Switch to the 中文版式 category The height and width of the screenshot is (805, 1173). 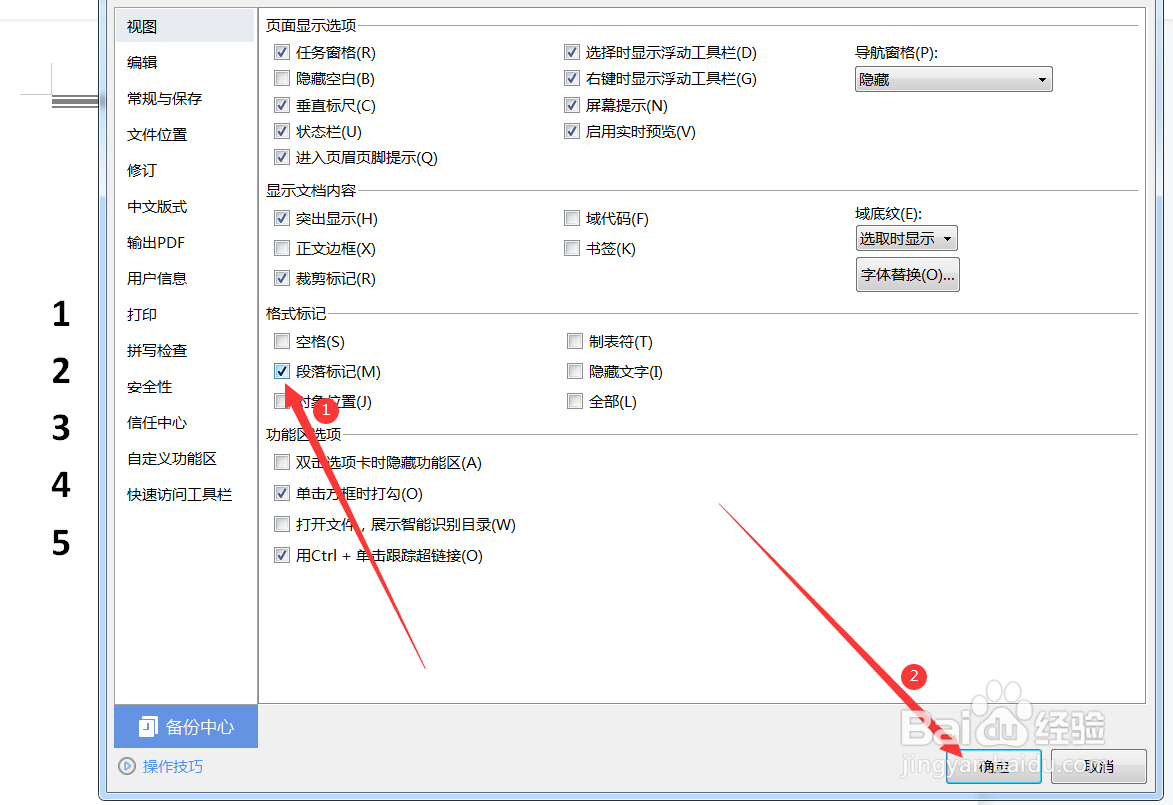coord(157,206)
